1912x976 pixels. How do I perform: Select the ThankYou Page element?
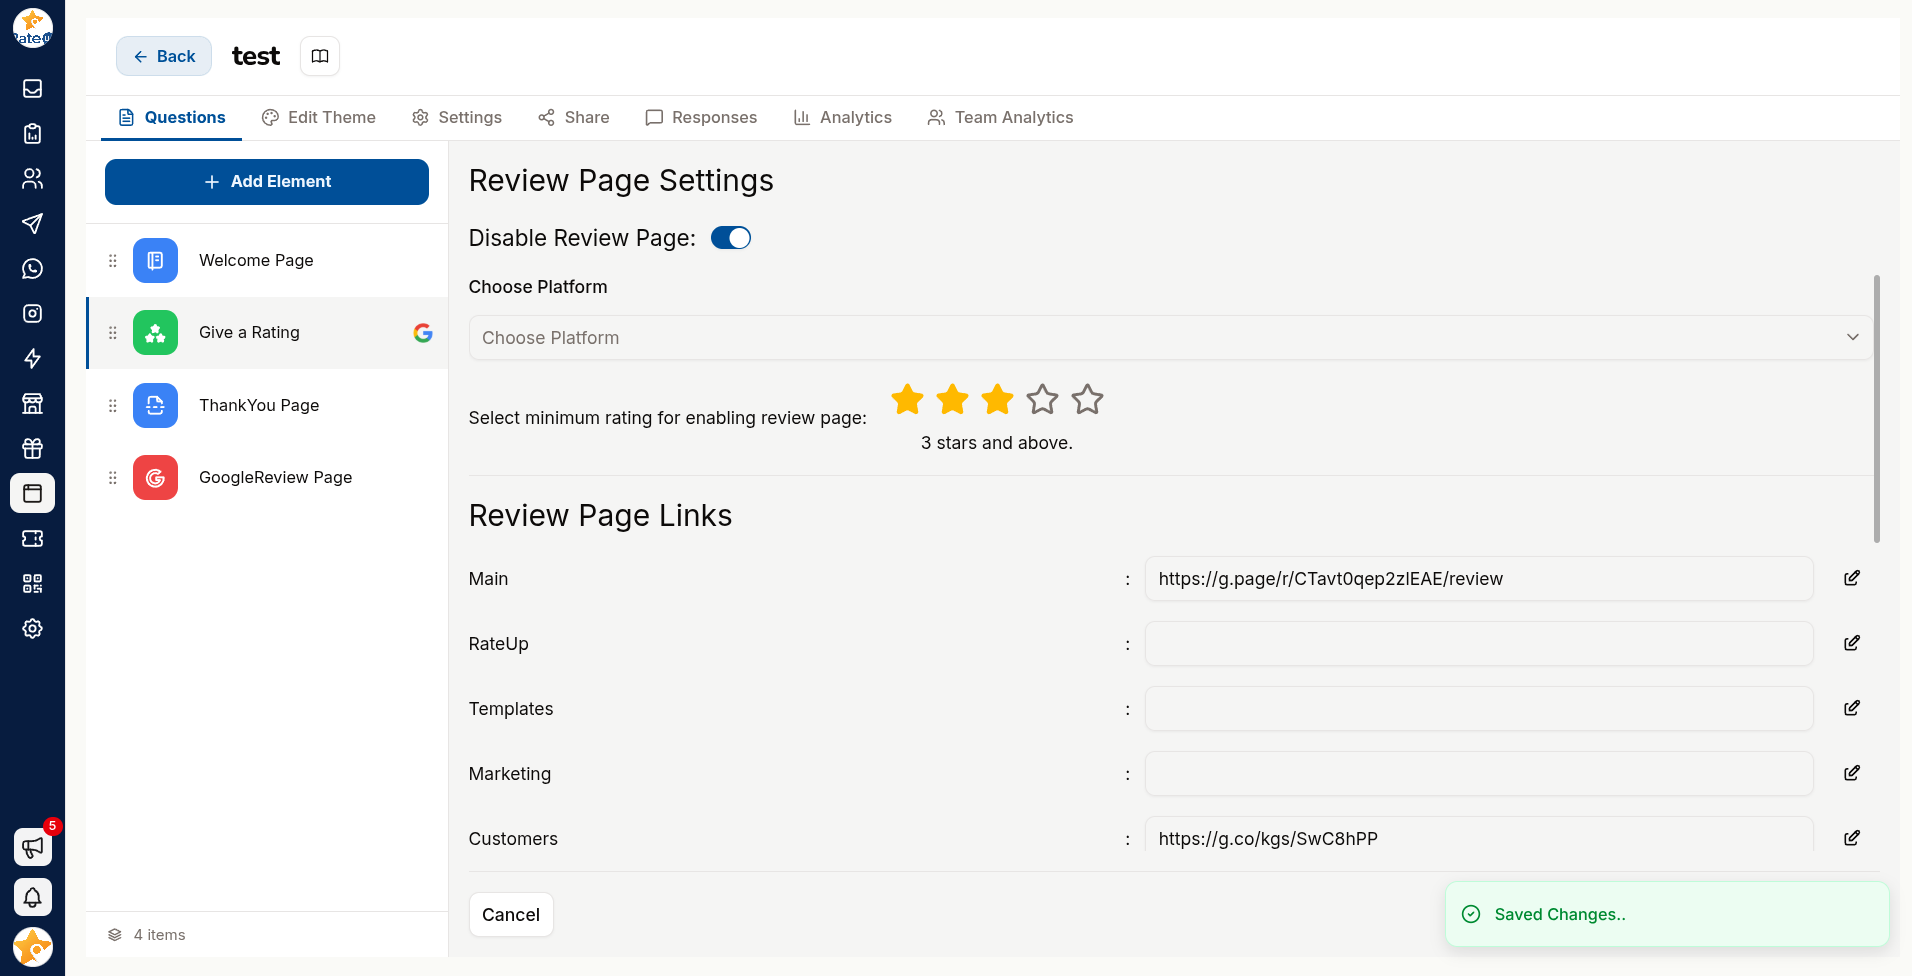pos(267,405)
